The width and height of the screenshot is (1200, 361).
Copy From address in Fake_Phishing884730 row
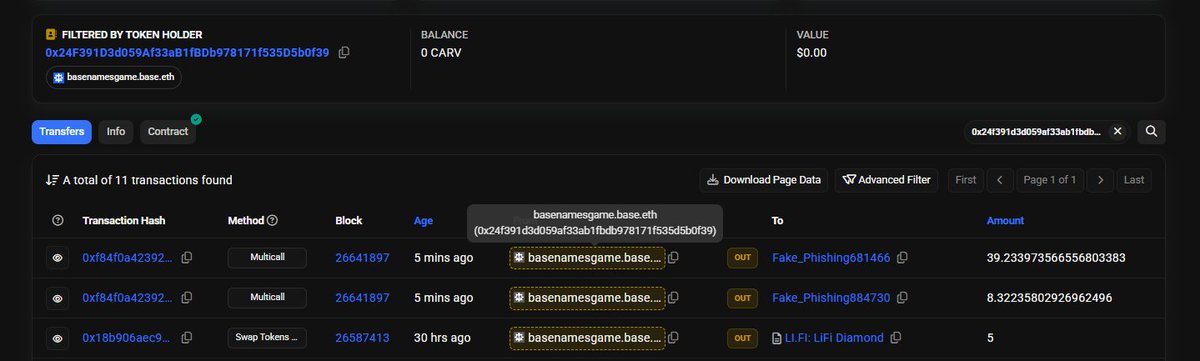[x=673, y=298]
